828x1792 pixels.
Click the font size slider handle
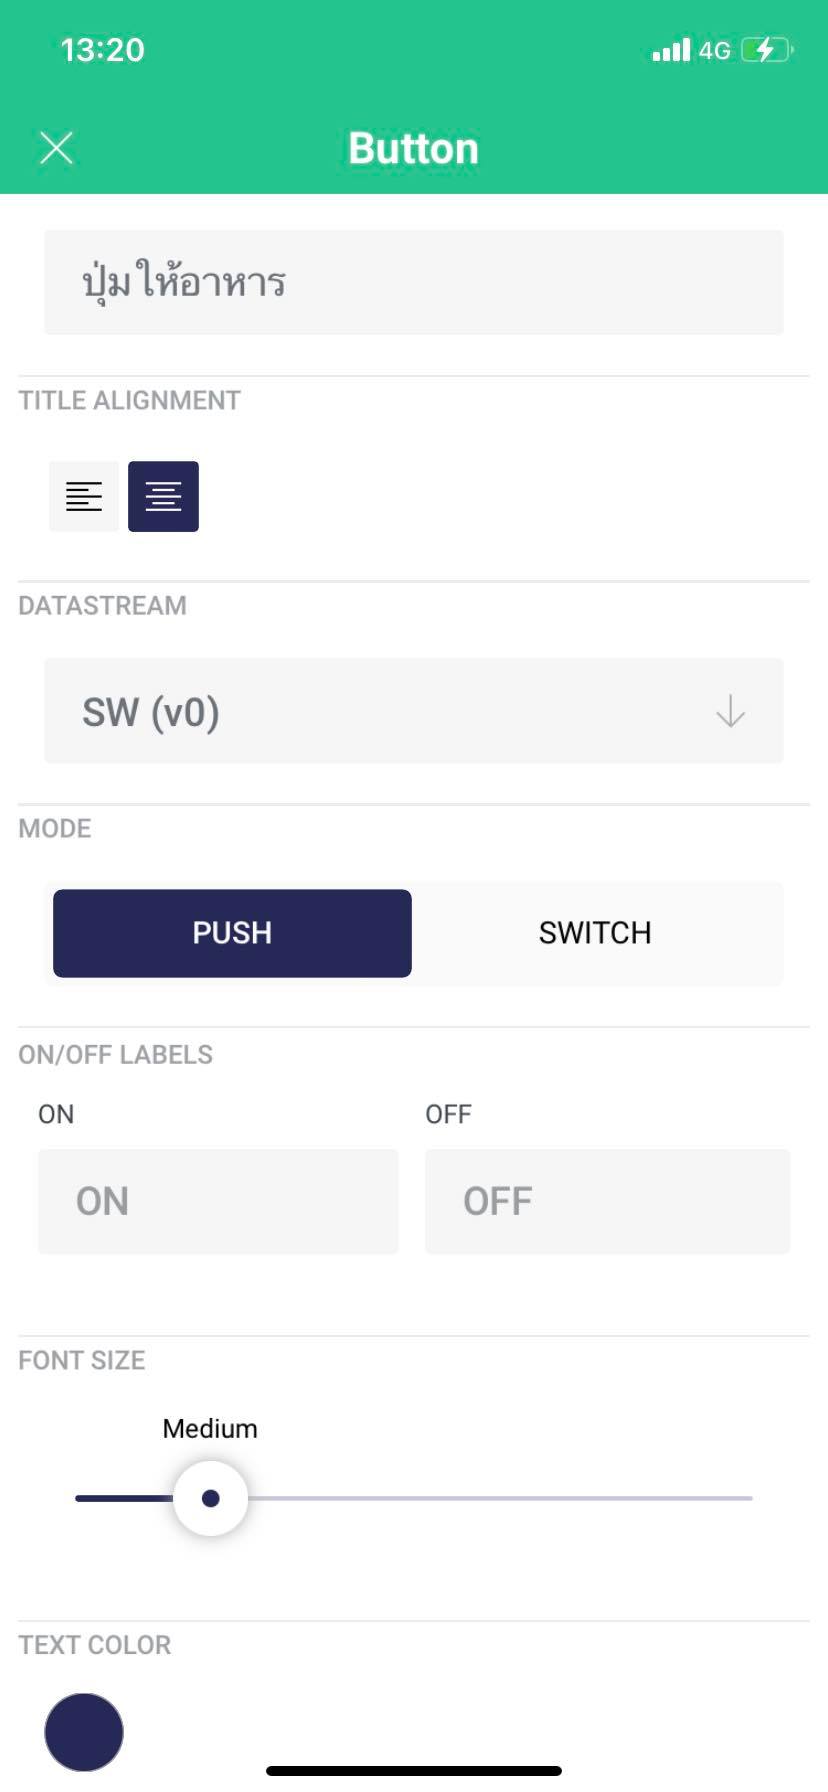click(210, 1498)
